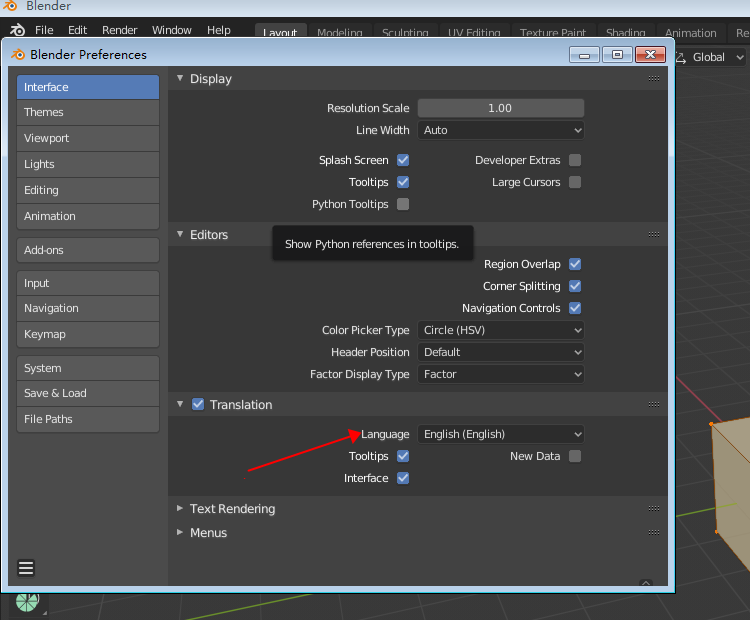
Task: Click the Text Rendering panel grip icon
Action: (653, 509)
